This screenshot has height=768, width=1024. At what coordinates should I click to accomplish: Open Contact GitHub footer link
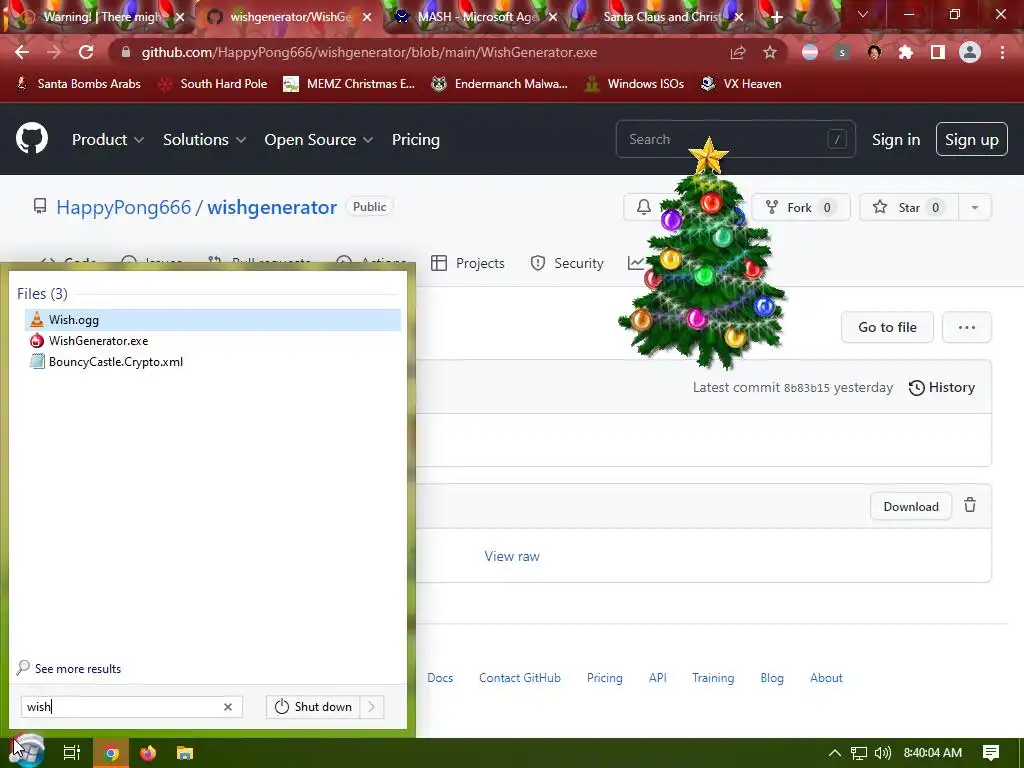pos(520,678)
